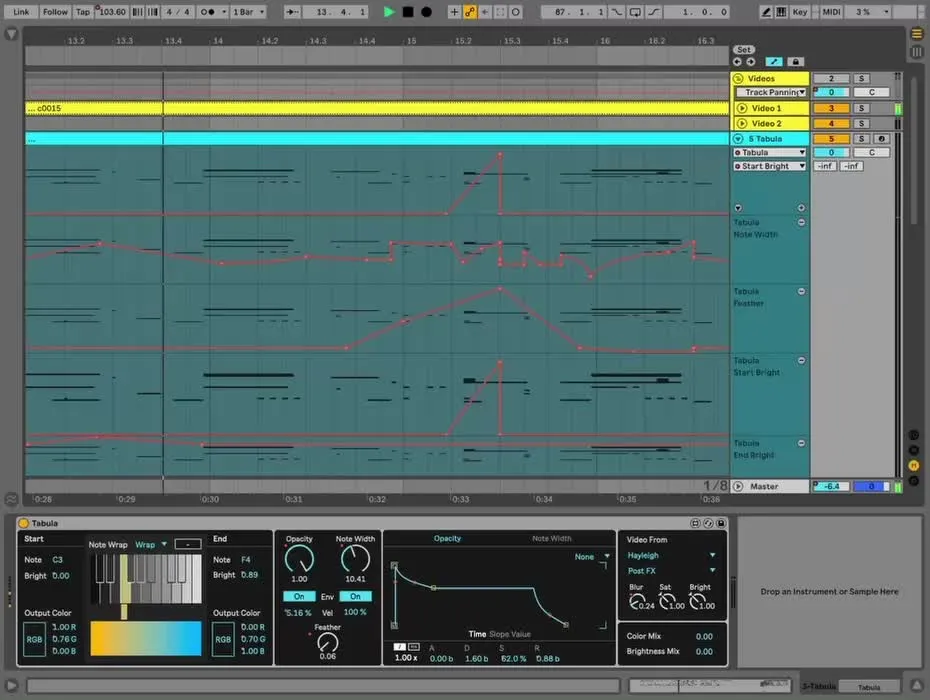
Task: Turn on the metronome
Action: [208, 12]
